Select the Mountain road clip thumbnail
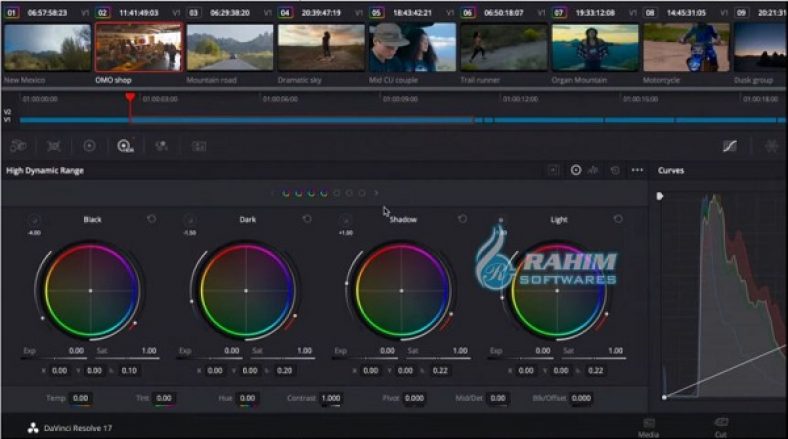This screenshot has width=788, height=439. [x=229, y=47]
